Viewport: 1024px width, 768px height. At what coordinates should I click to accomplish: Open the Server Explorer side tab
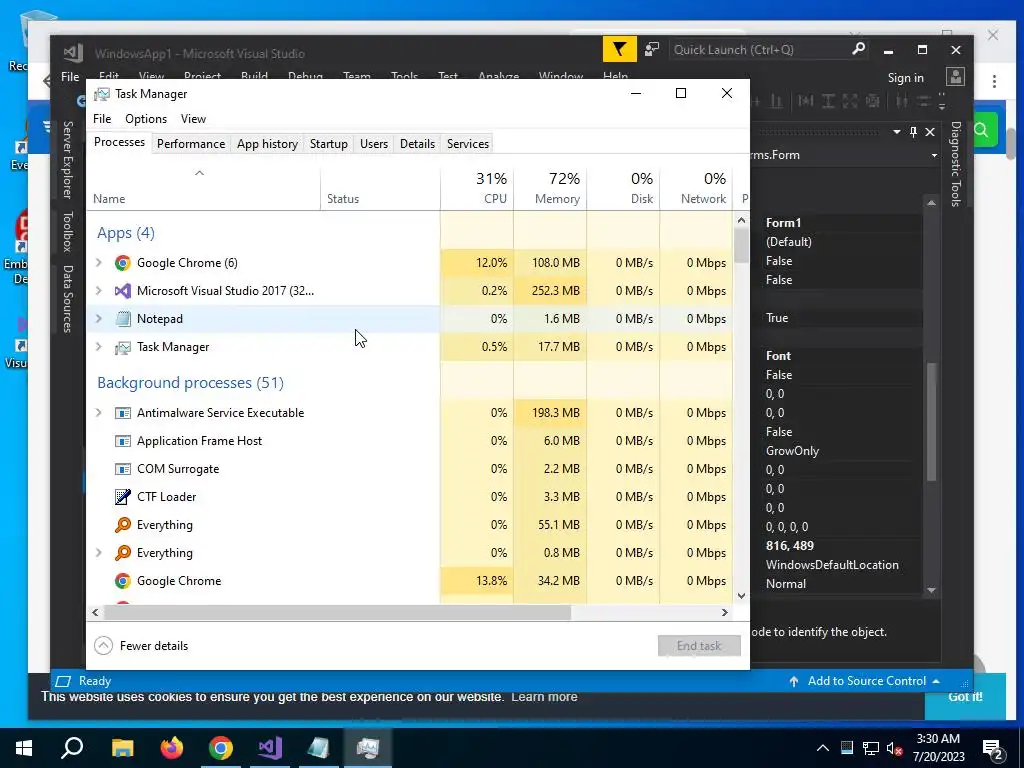coord(67,160)
